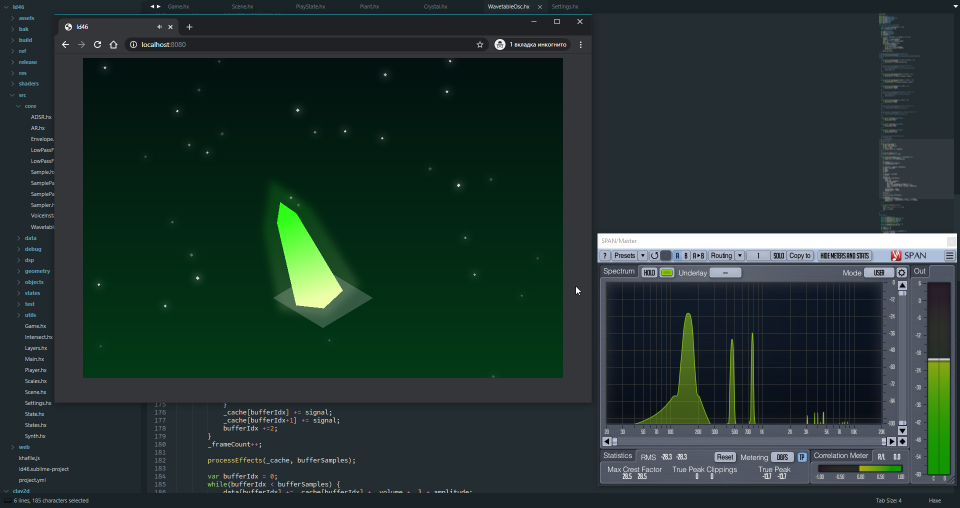Switch to the PlayState.hx editor tab
Screen dimensions: 960x508
pyautogui.click(x=310, y=7)
